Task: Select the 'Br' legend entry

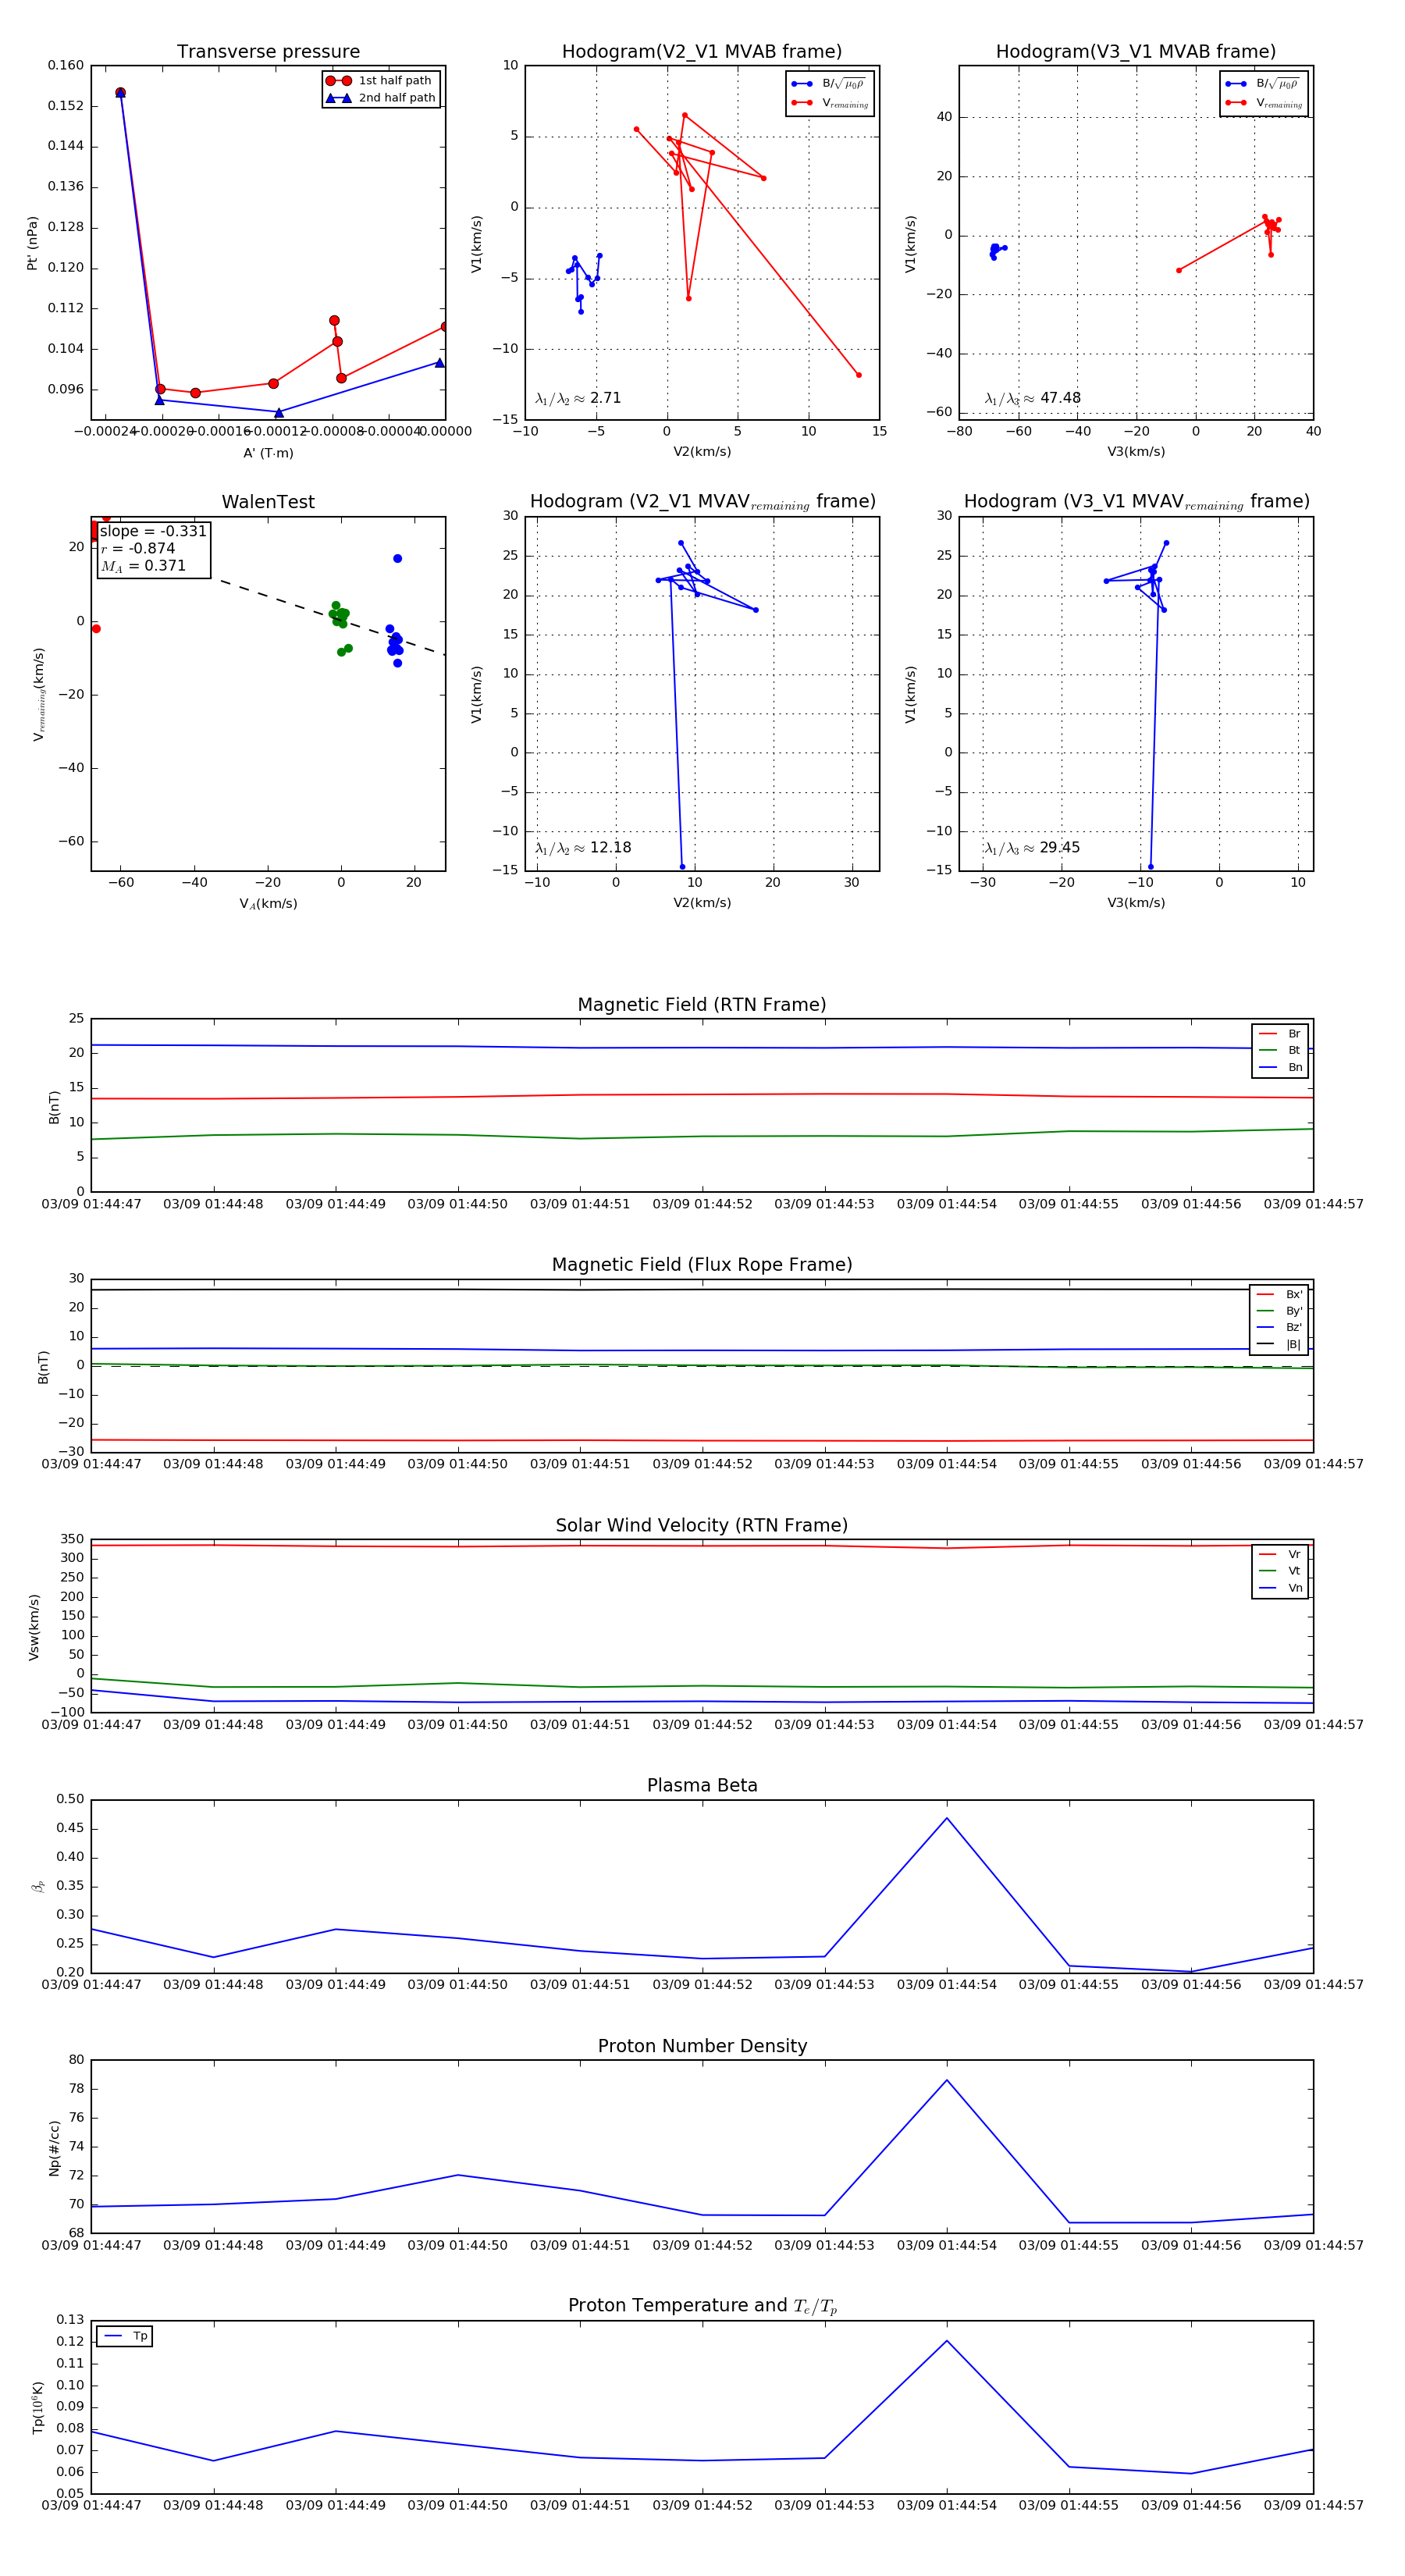Action: pyautogui.click(x=1280, y=1034)
